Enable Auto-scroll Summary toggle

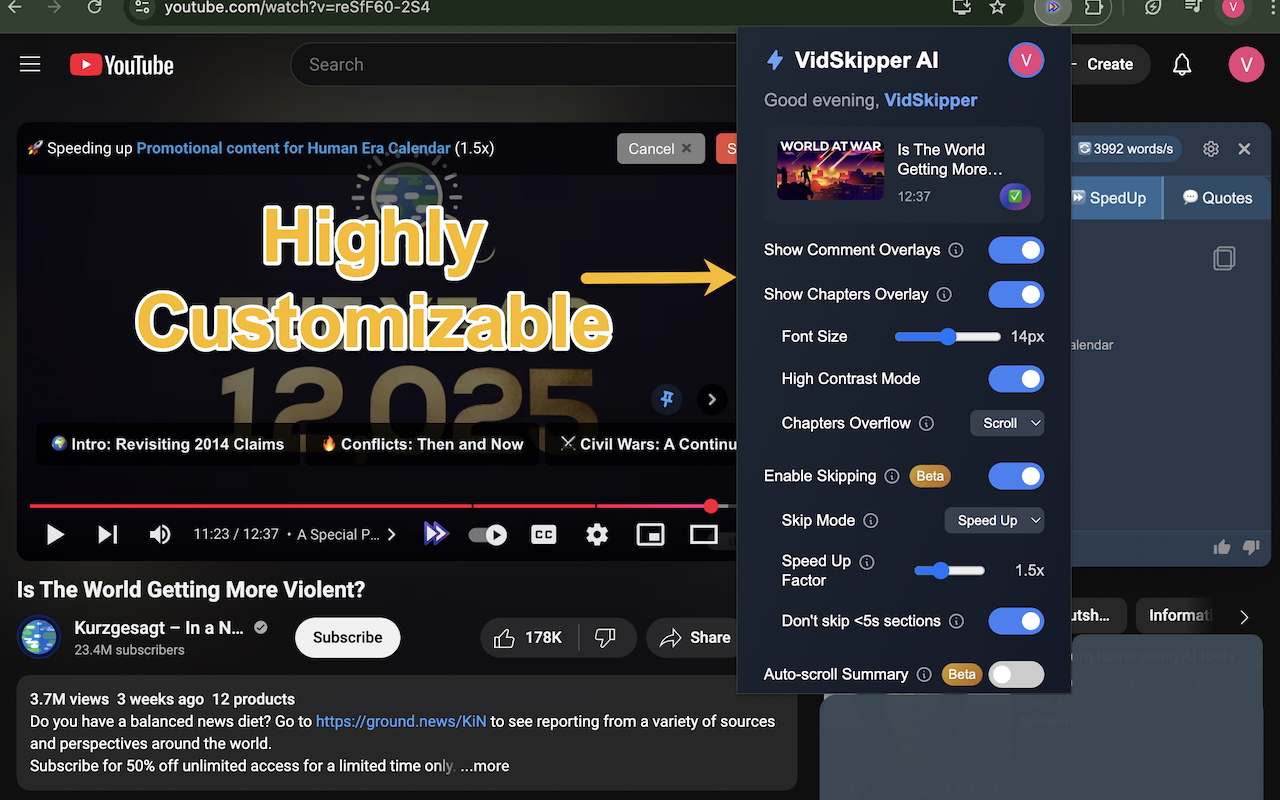point(1015,675)
